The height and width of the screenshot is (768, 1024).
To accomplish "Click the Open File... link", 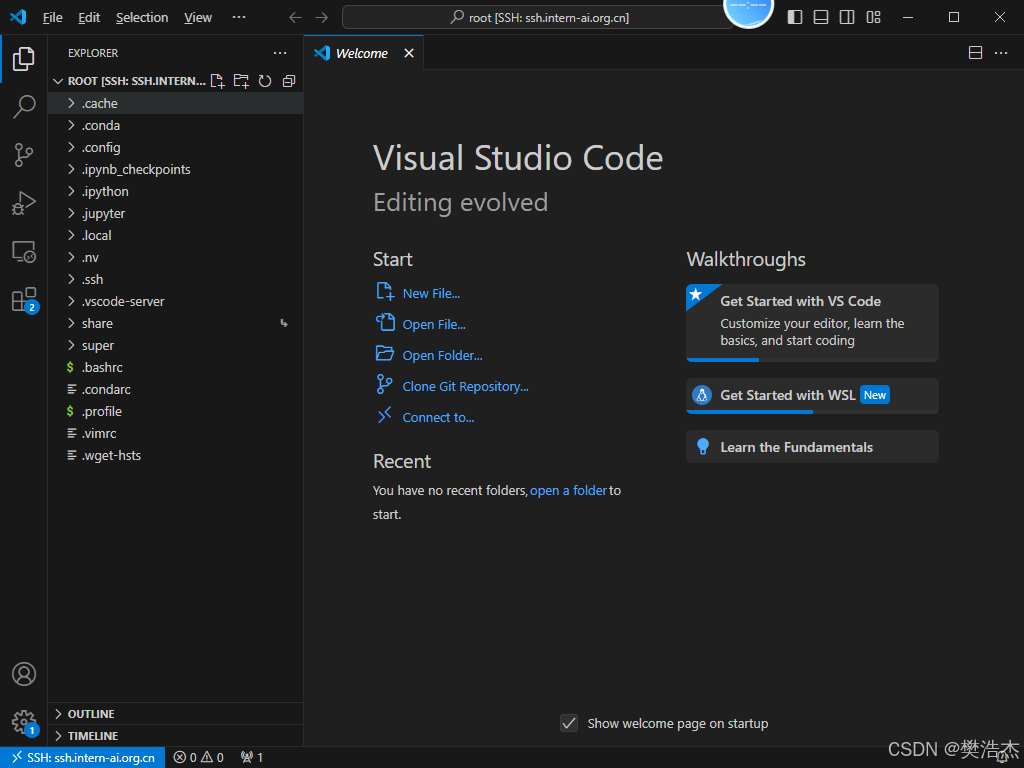I will tap(434, 325).
